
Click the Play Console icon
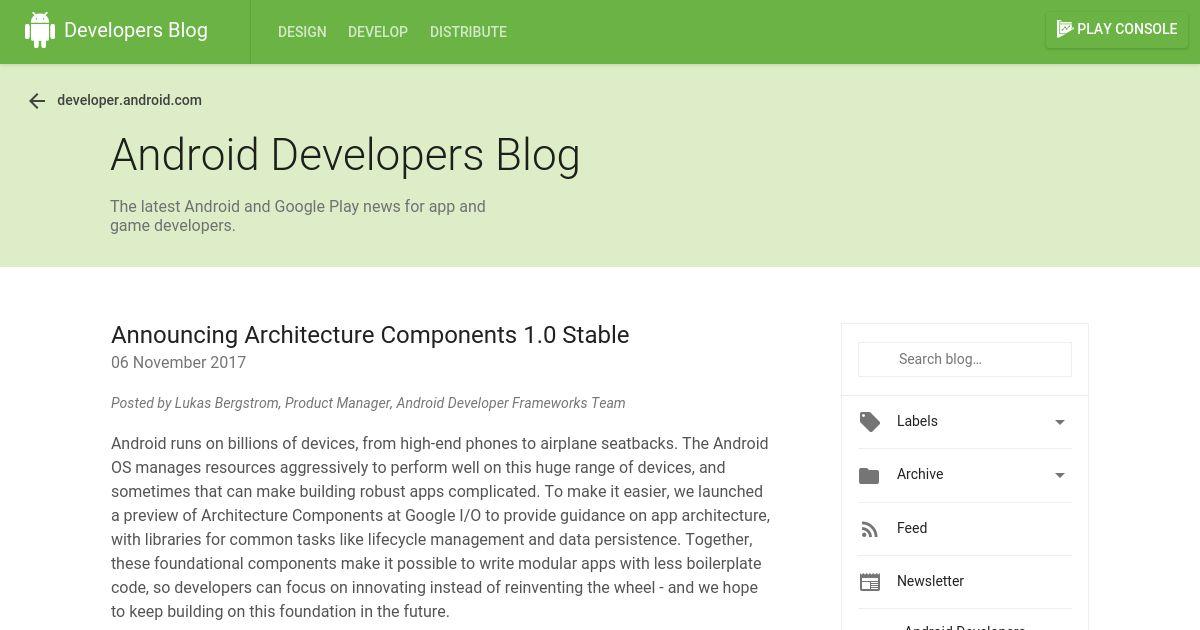coord(1065,29)
